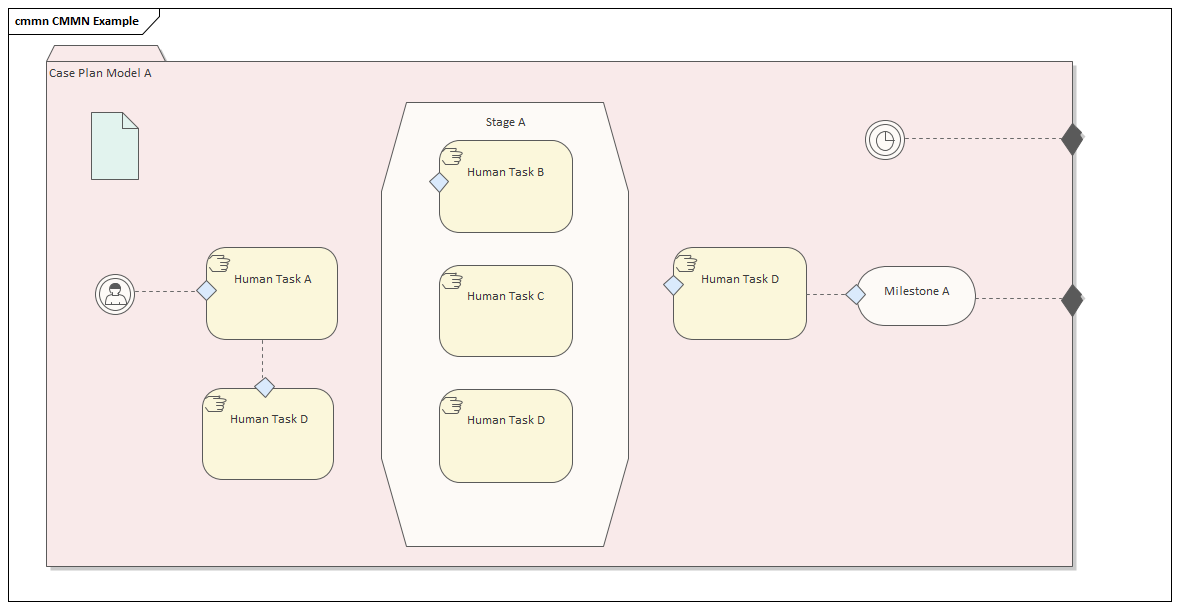This screenshot has height=609, width=1179.
Task: Click the user event listener person icon
Action: [x=115, y=295]
